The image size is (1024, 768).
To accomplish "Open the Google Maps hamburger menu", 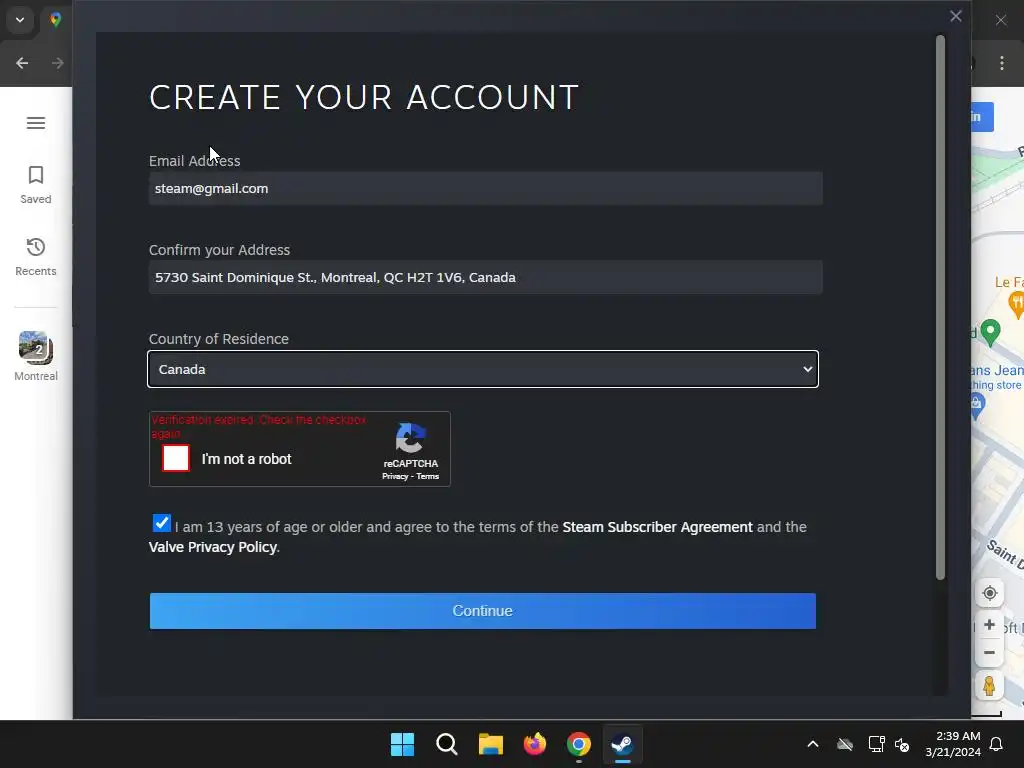I will (36, 123).
